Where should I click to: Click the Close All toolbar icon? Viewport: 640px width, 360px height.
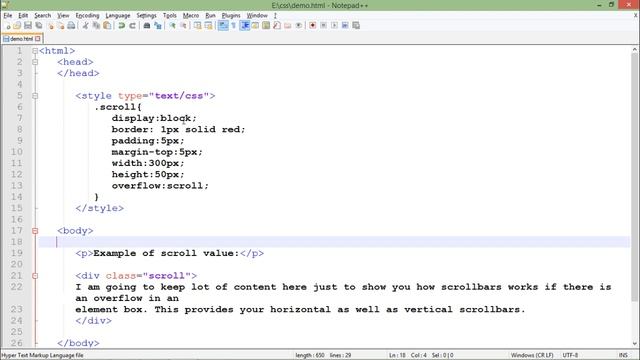tap(61, 25)
